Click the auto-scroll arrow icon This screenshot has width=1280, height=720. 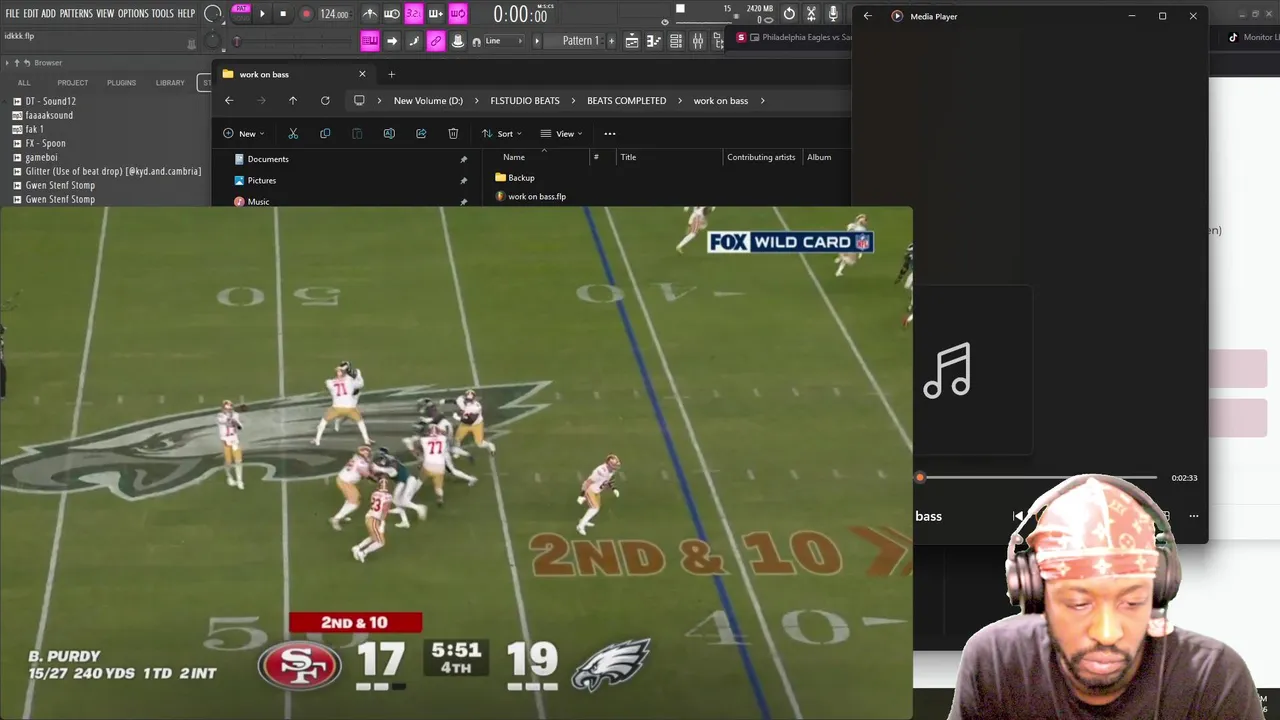pyautogui.click(x=392, y=41)
